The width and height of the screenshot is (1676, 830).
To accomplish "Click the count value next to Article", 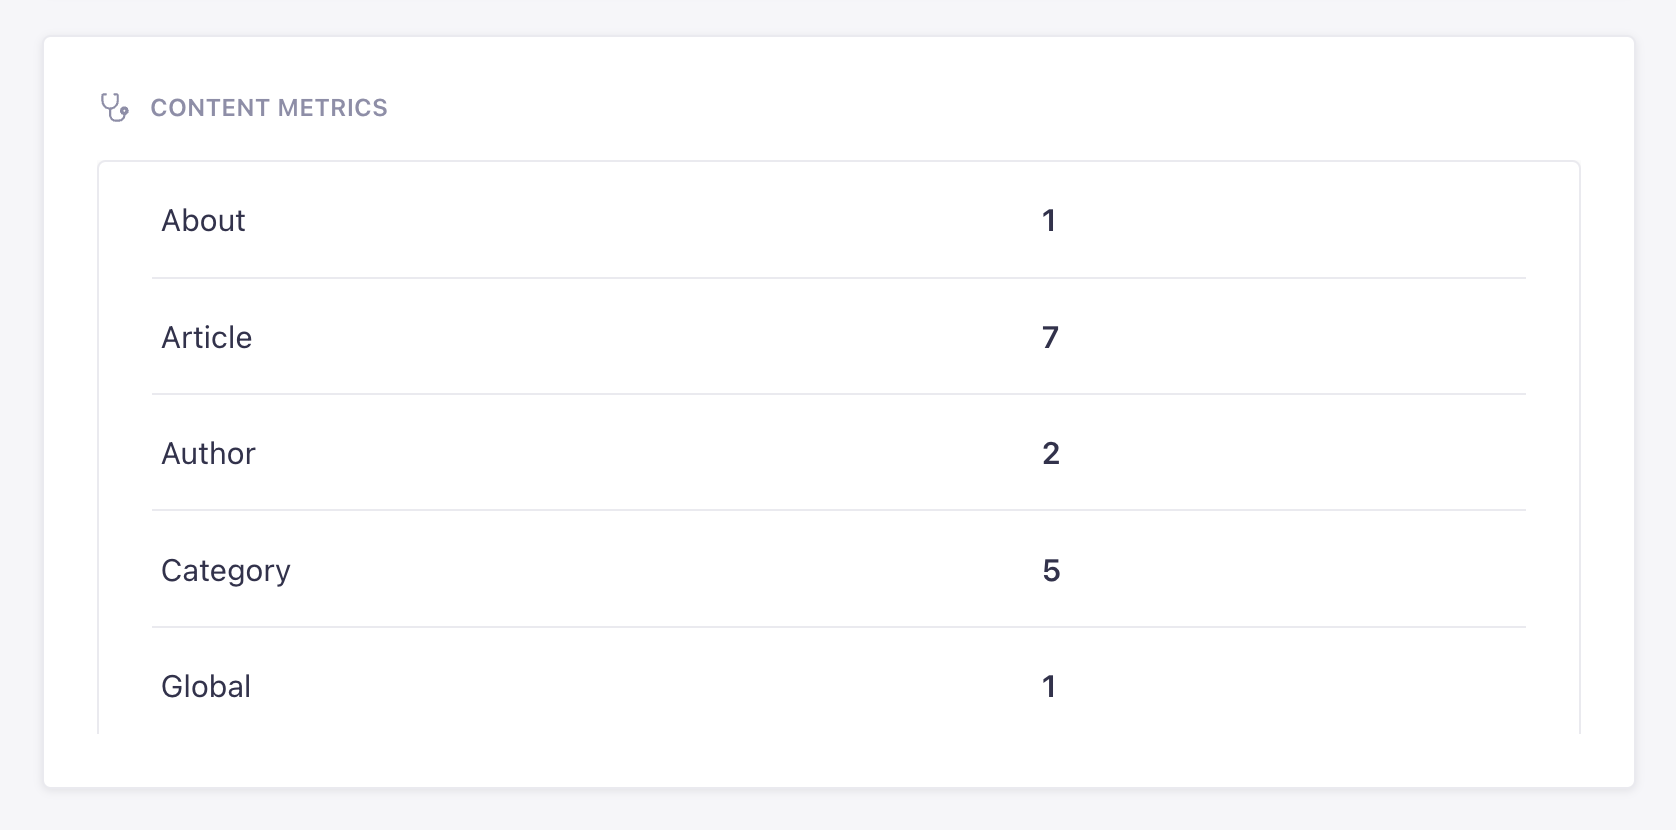I will click(1051, 337).
